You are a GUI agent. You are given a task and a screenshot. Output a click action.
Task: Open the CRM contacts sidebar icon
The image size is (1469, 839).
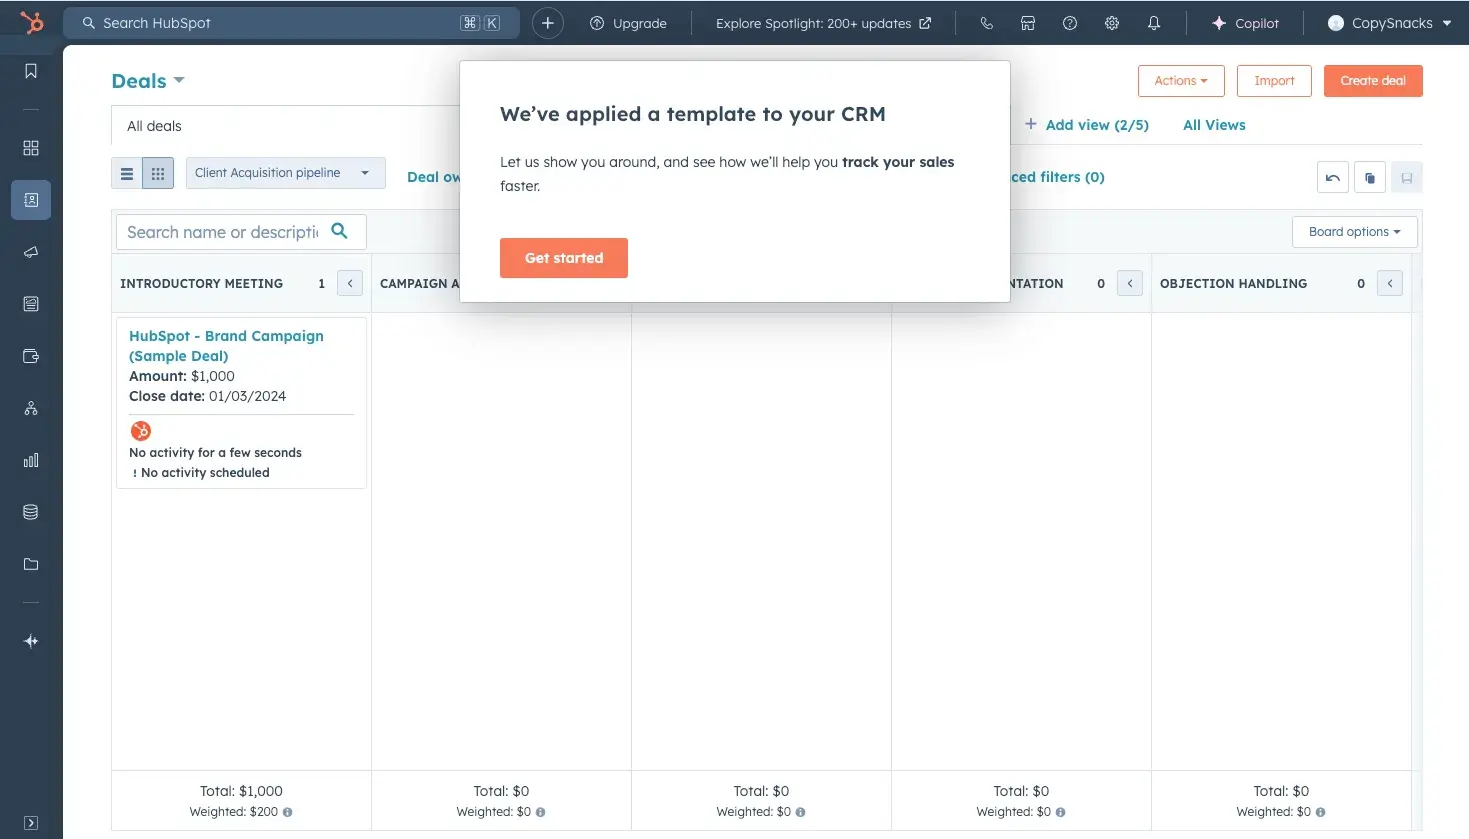pos(31,200)
